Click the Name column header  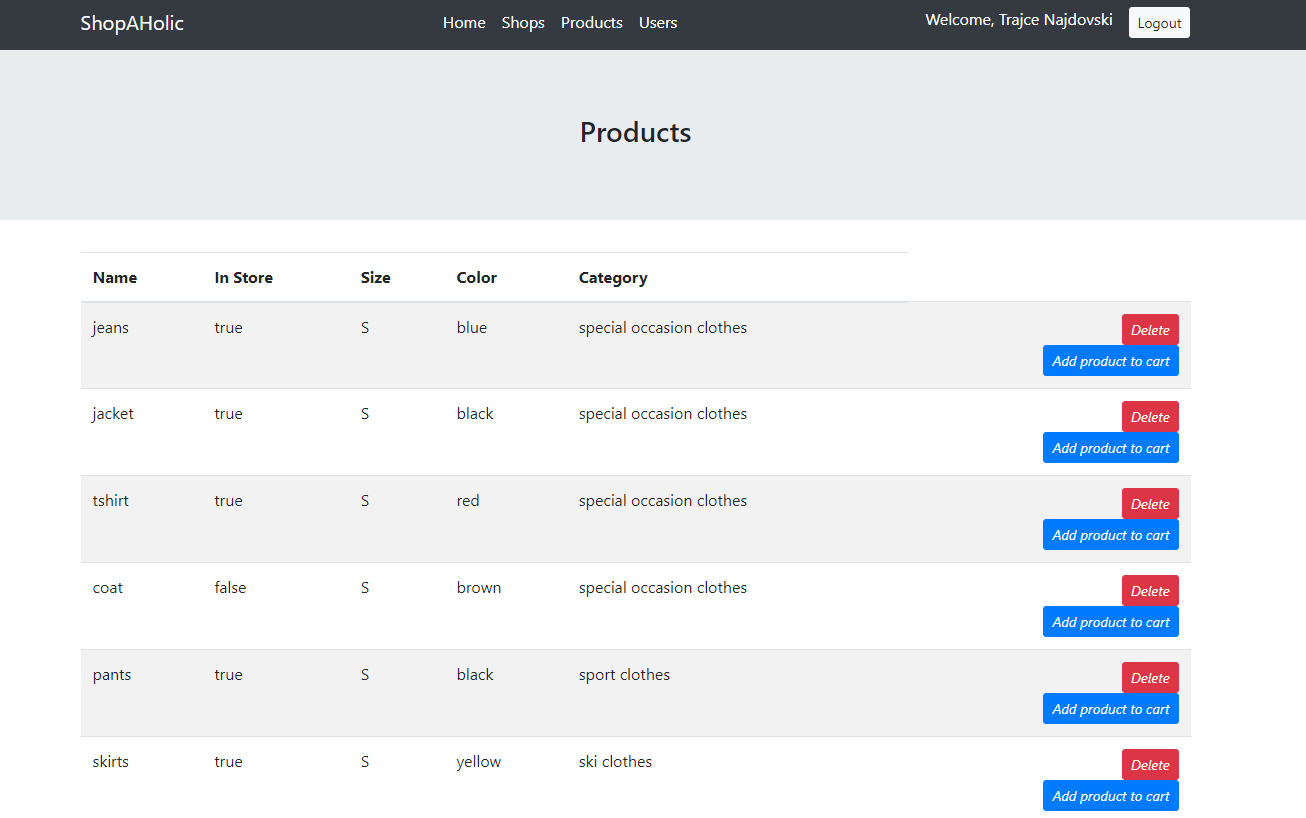point(115,278)
